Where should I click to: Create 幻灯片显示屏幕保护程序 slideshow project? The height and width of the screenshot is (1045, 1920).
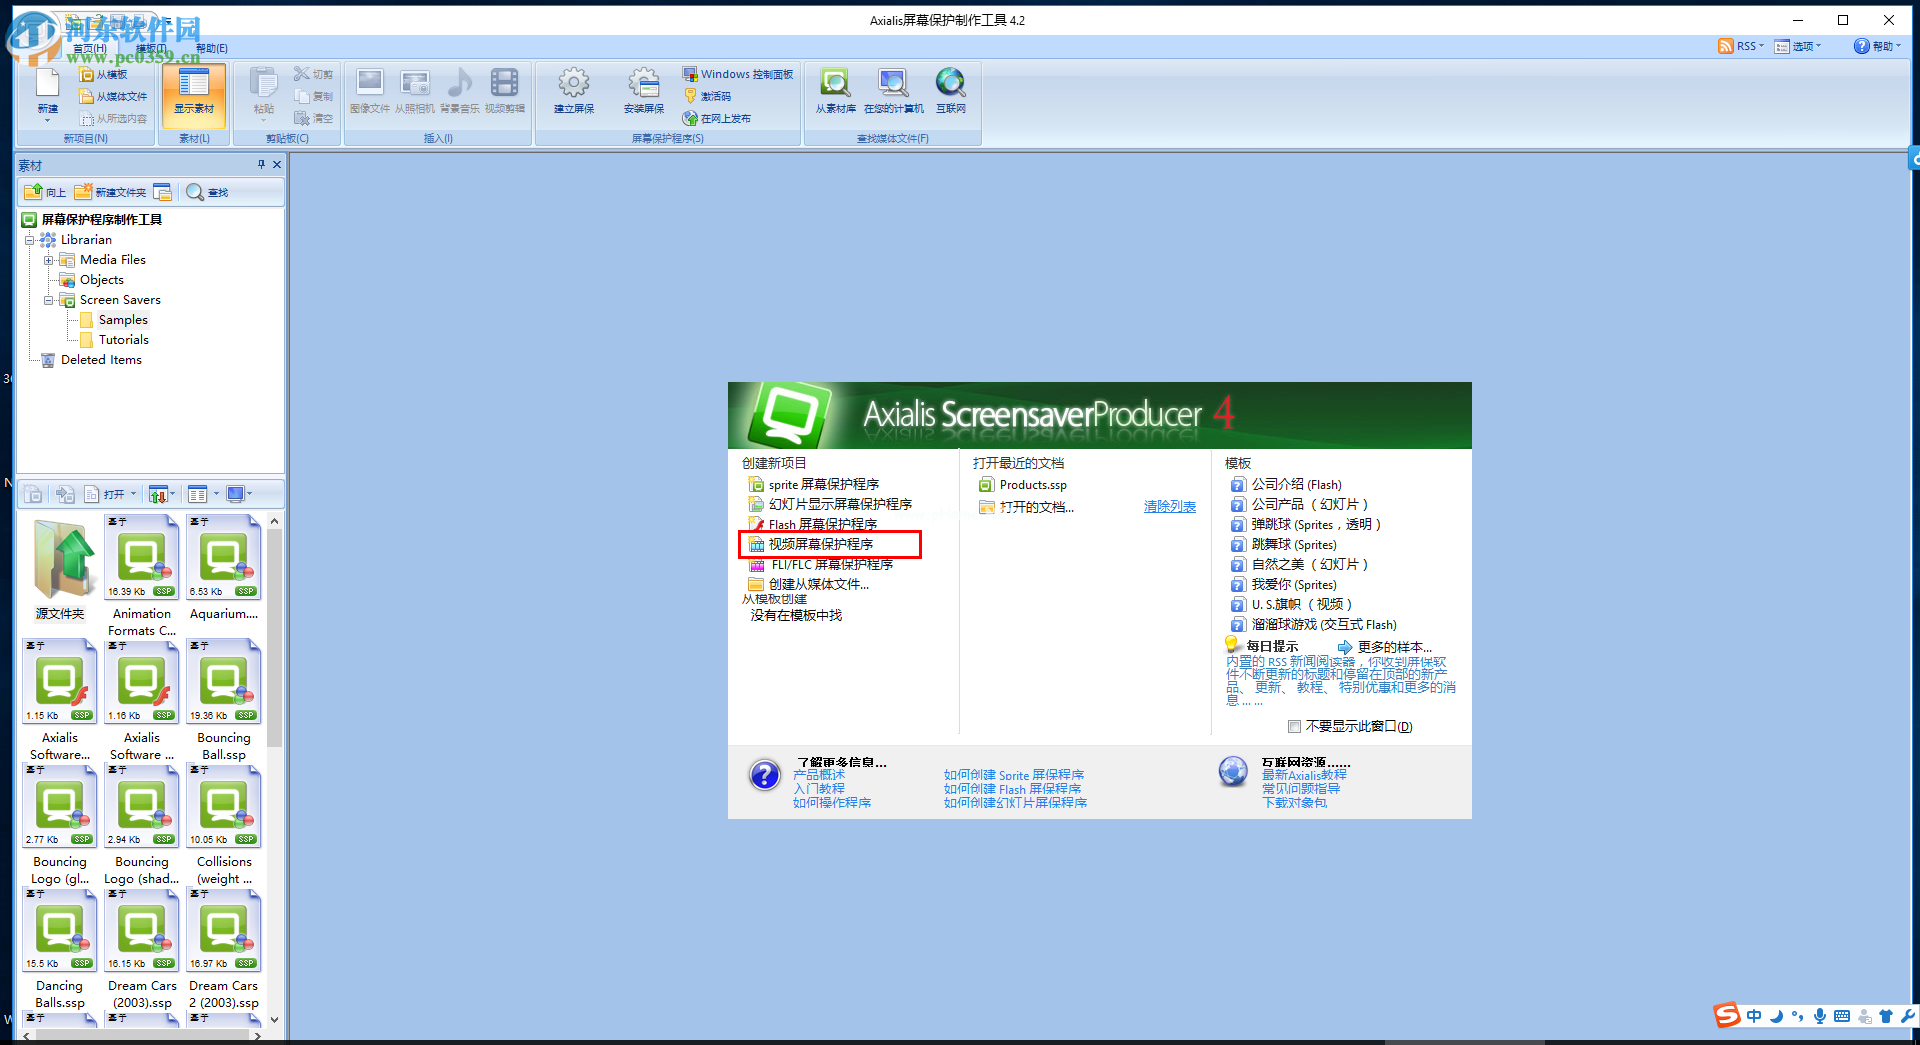pyautogui.click(x=839, y=504)
